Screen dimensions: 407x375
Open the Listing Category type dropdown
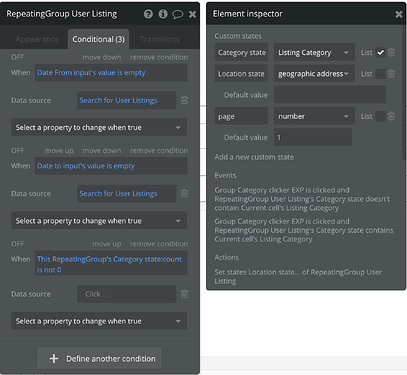coord(314,52)
